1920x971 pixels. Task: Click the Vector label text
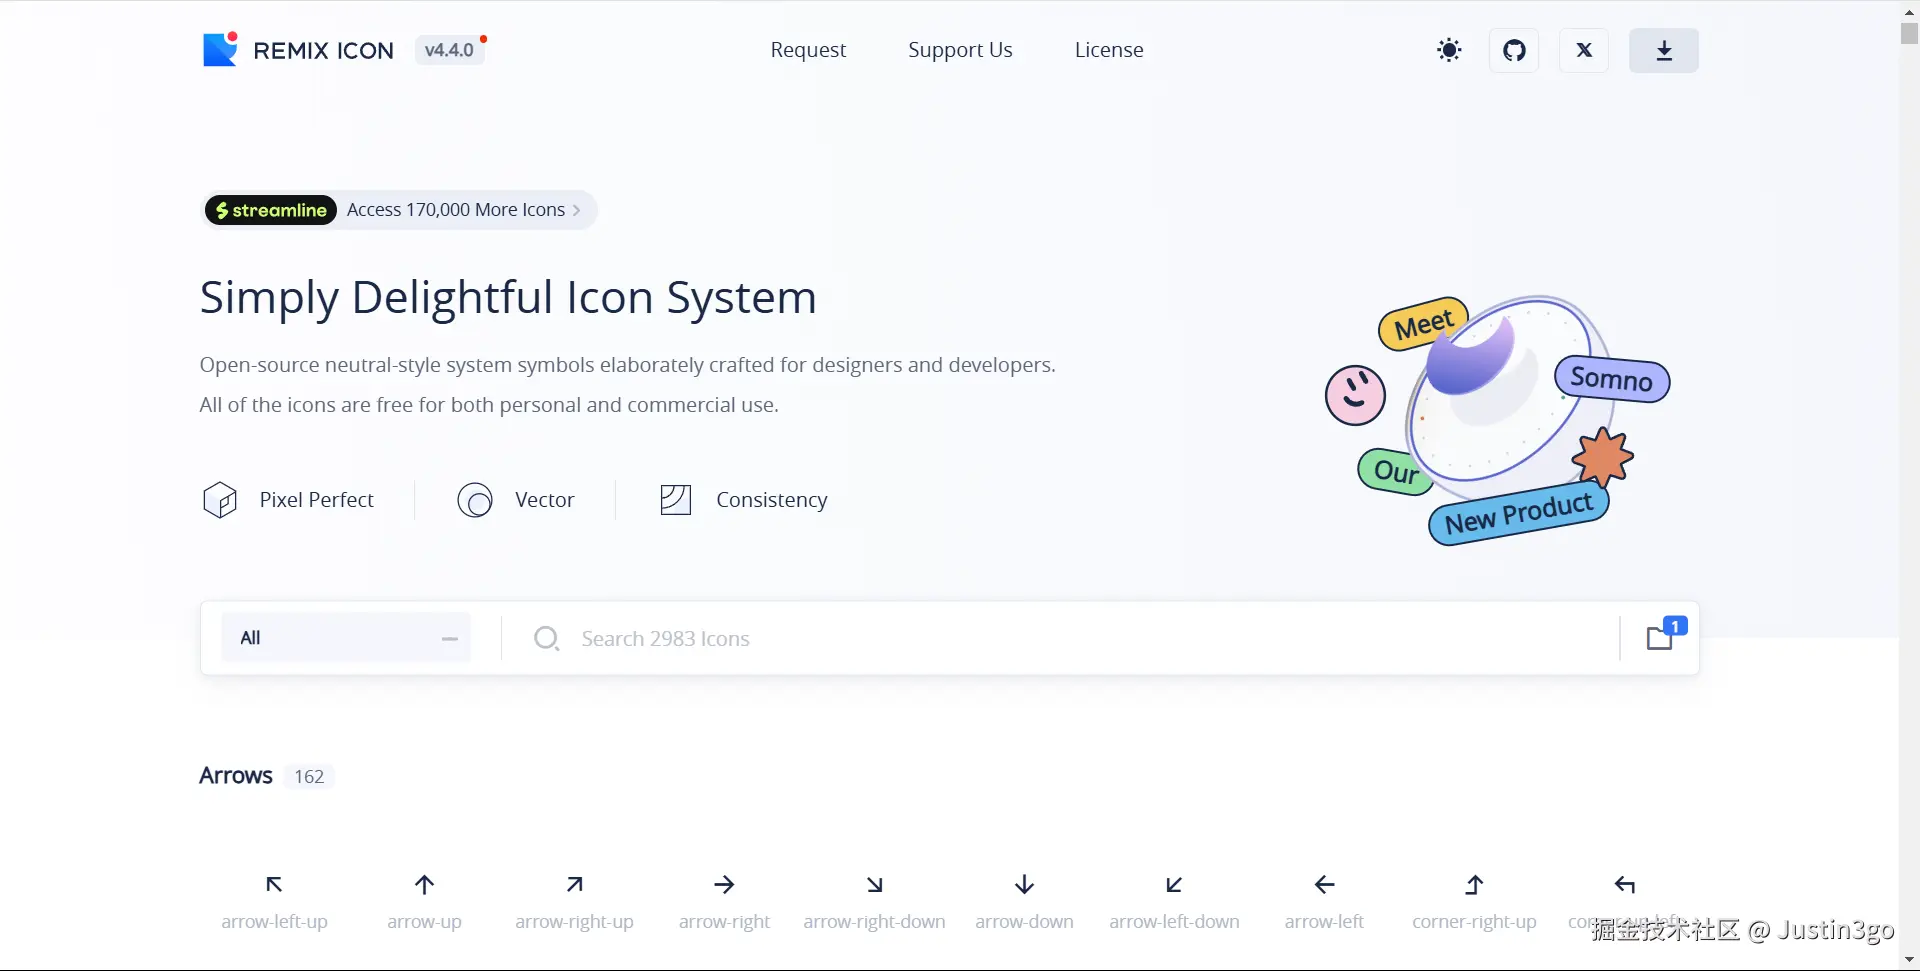point(545,500)
